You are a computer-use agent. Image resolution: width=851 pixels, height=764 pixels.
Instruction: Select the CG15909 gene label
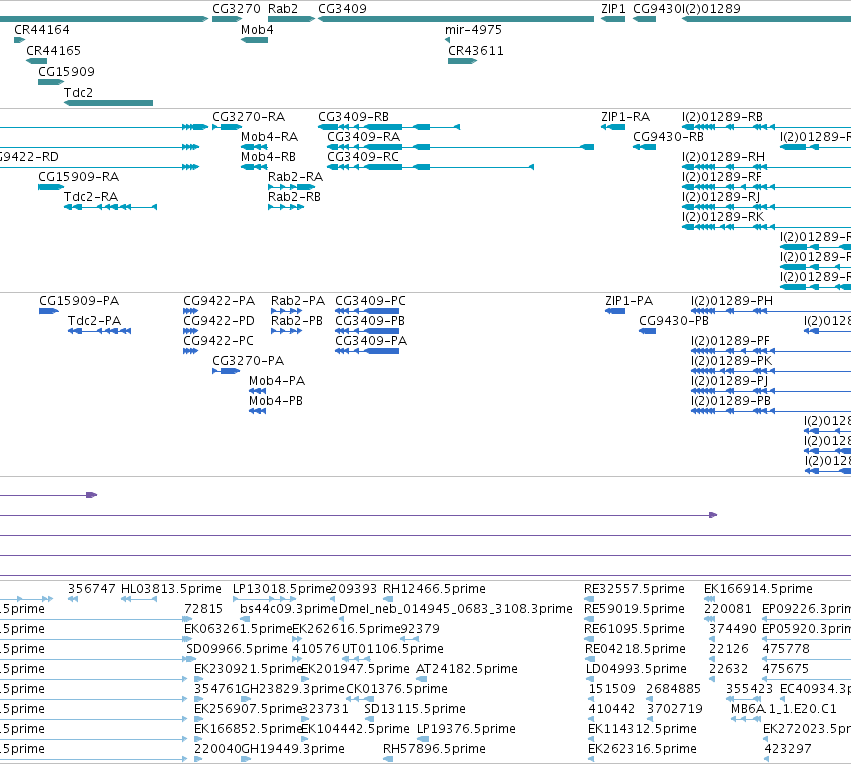(66, 72)
